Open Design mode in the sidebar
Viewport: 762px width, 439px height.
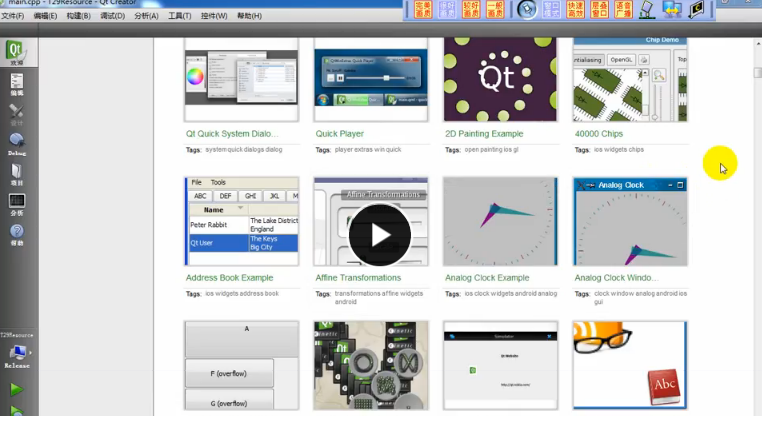tap(16, 113)
